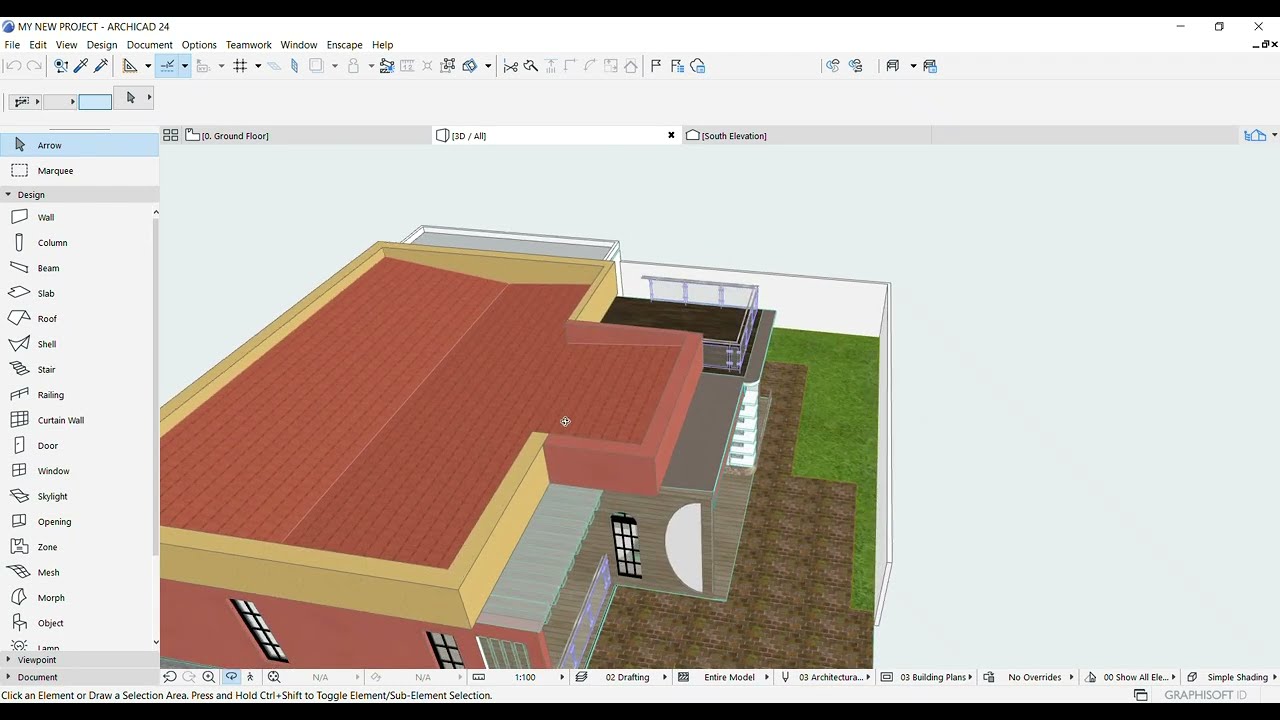Click the Split scissors icon
The height and width of the screenshot is (720, 1280).
[x=511, y=66]
